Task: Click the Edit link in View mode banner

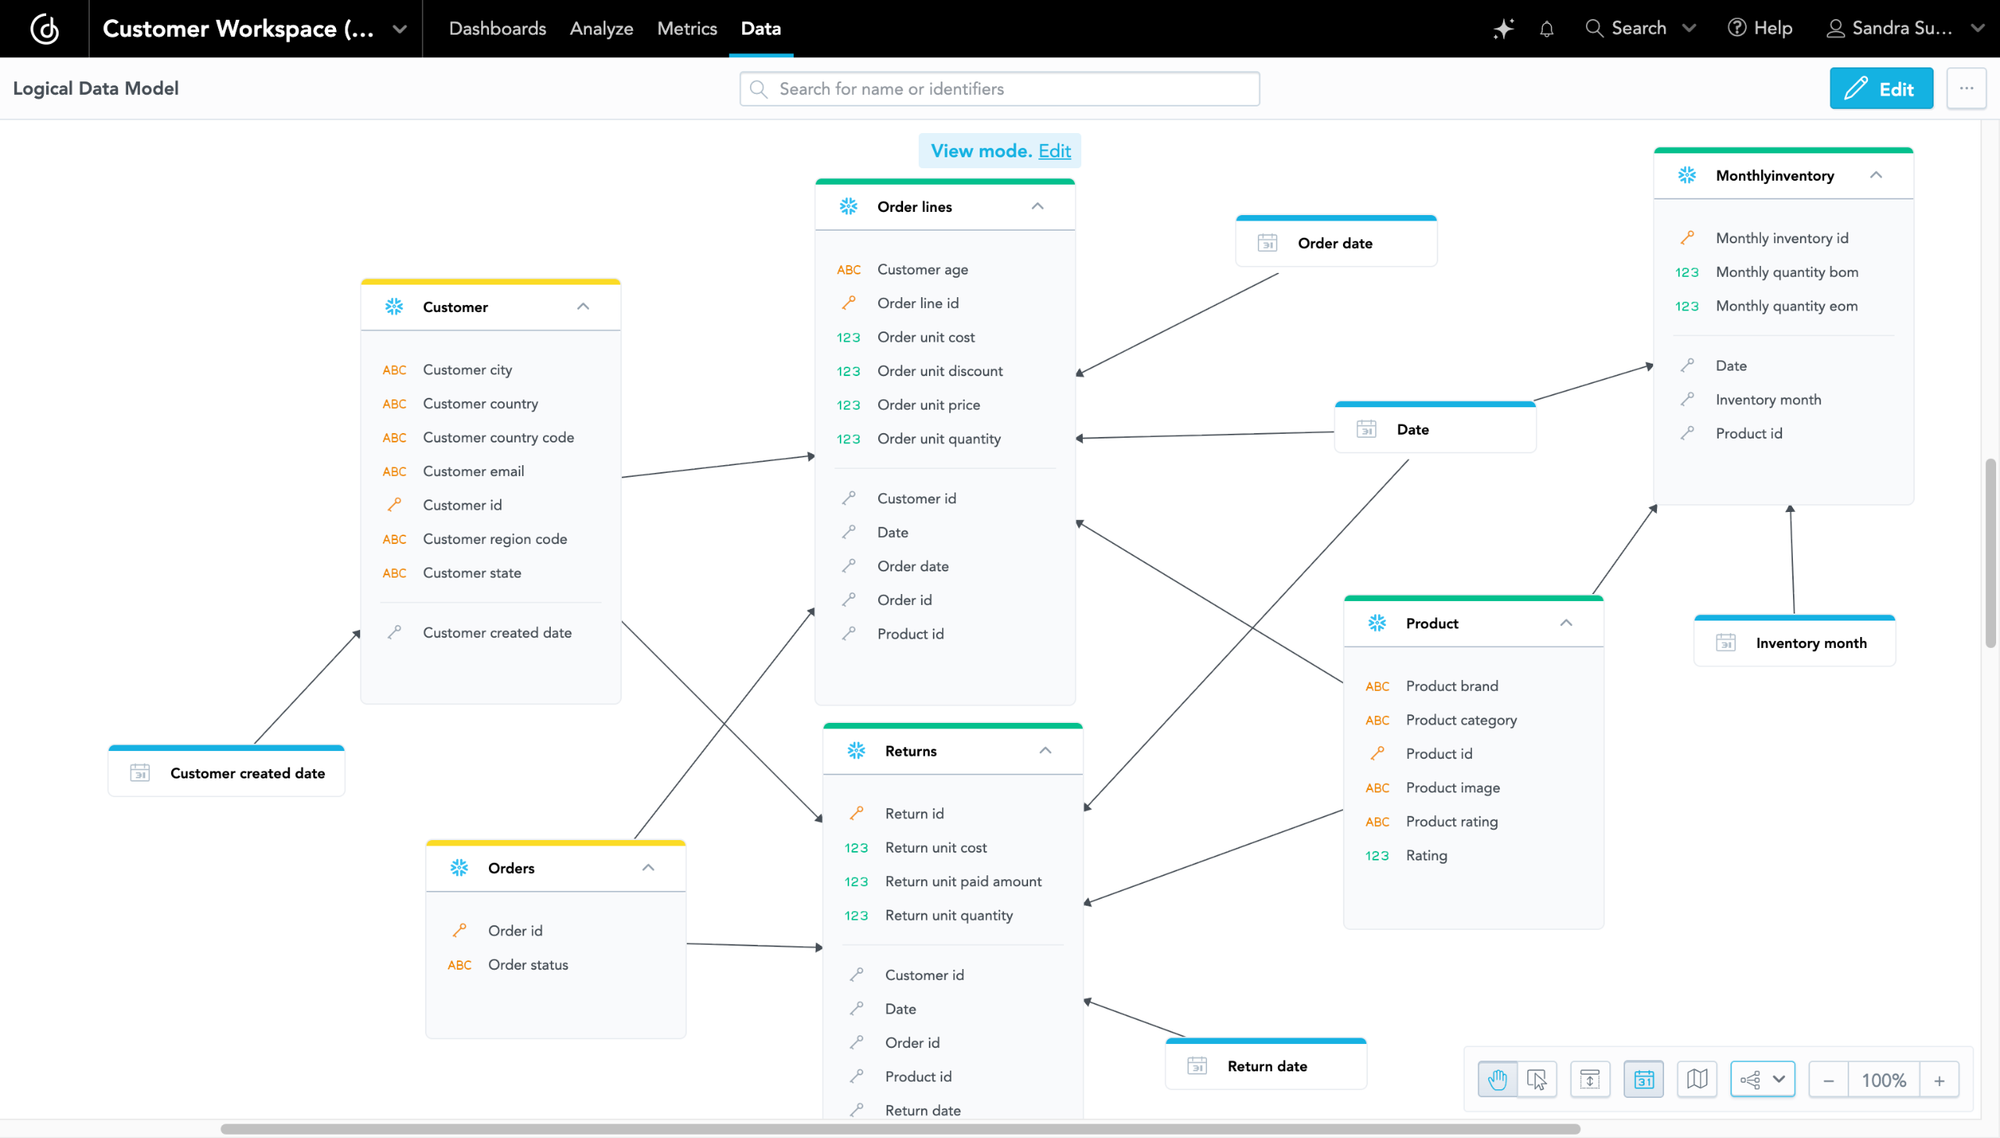Action: pyautogui.click(x=1055, y=150)
